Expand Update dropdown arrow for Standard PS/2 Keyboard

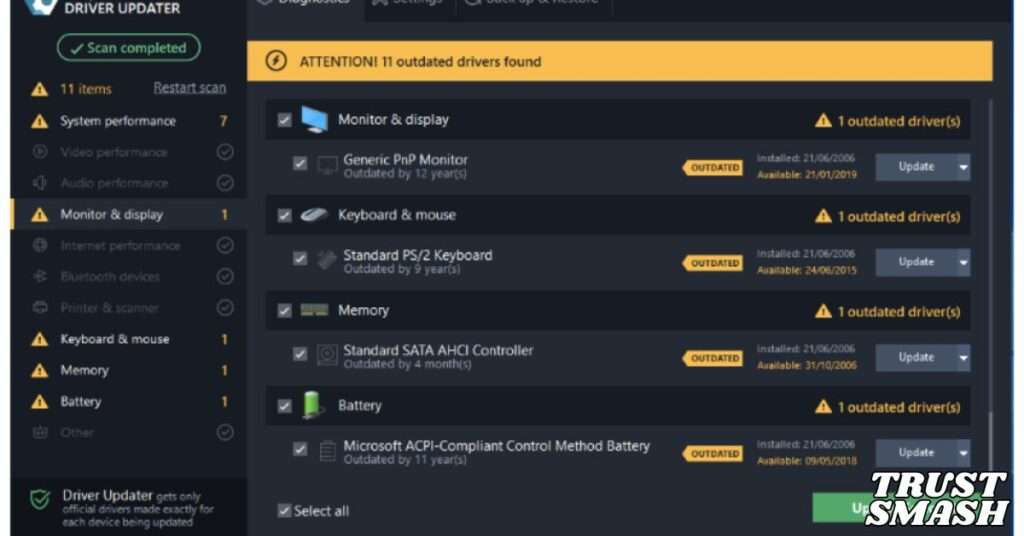[963, 262]
